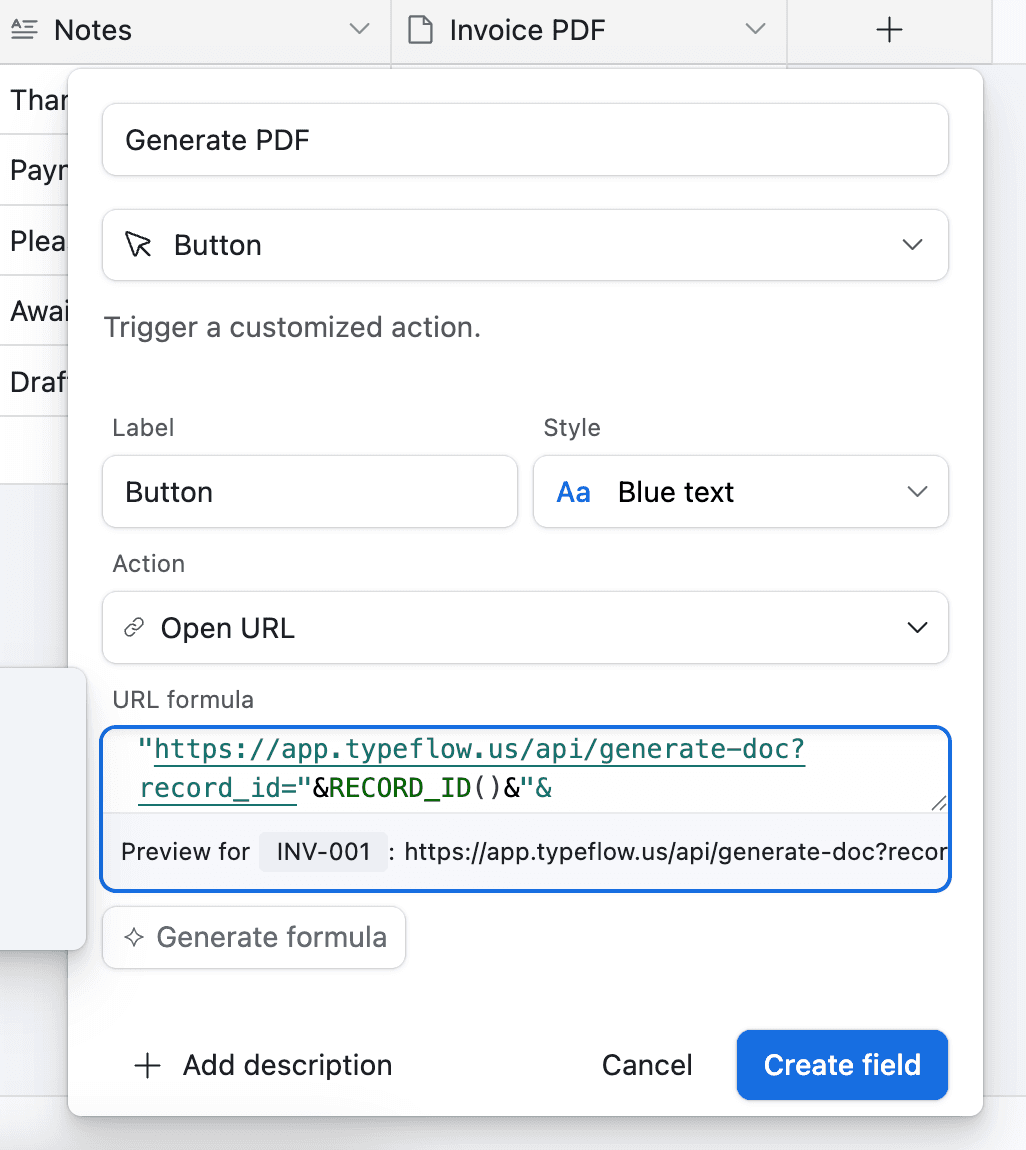Open the Invoice PDF column menu chevron
Image resolution: width=1026 pixels, height=1150 pixels.
(756, 31)
